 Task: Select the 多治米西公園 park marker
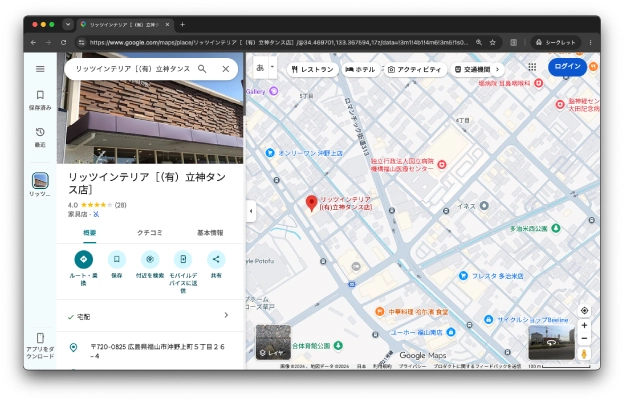(x=556, y=228)
